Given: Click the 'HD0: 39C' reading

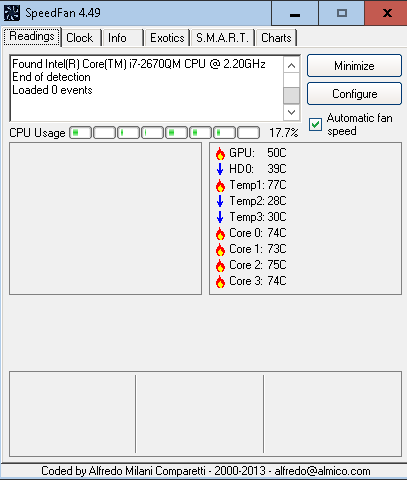Looking at the screenshot, I should click(258, 169).
